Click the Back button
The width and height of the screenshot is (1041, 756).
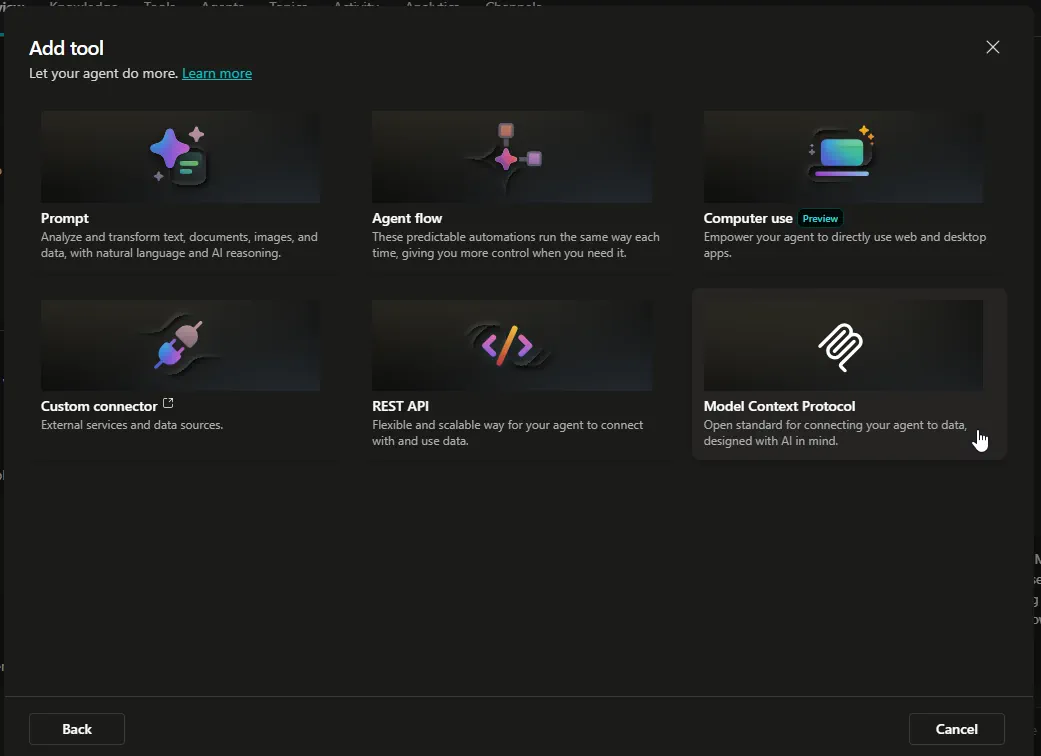[76, 729]
